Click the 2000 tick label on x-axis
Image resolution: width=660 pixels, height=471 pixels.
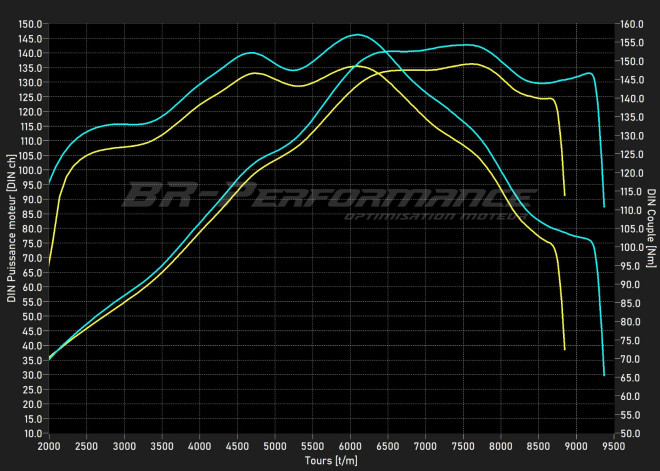click(48, 446)
